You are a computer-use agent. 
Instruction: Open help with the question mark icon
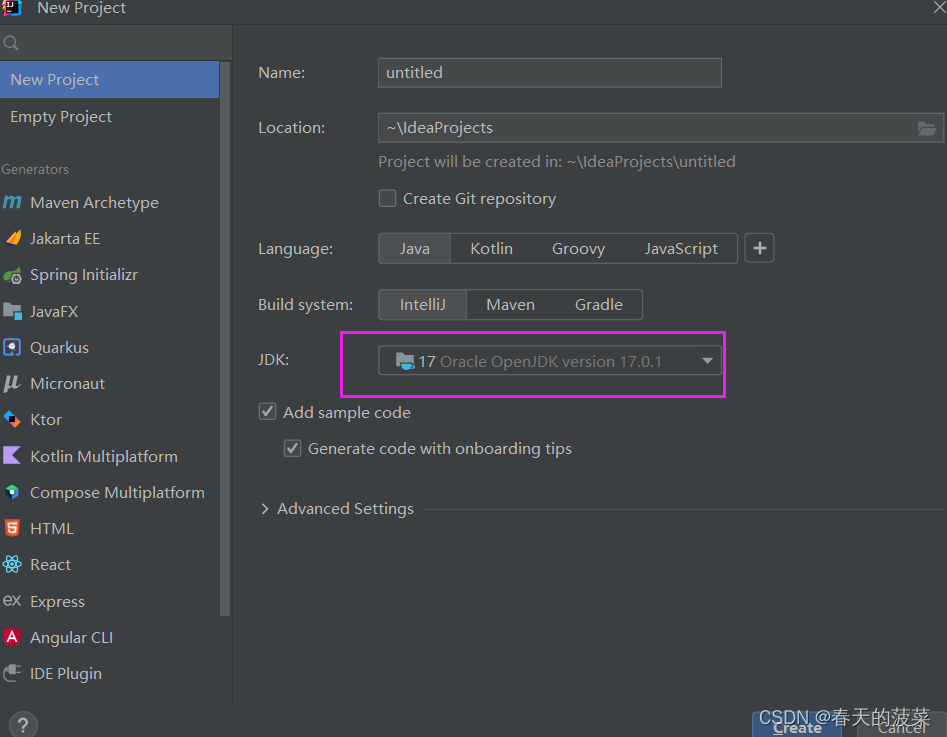coord(23,724)
